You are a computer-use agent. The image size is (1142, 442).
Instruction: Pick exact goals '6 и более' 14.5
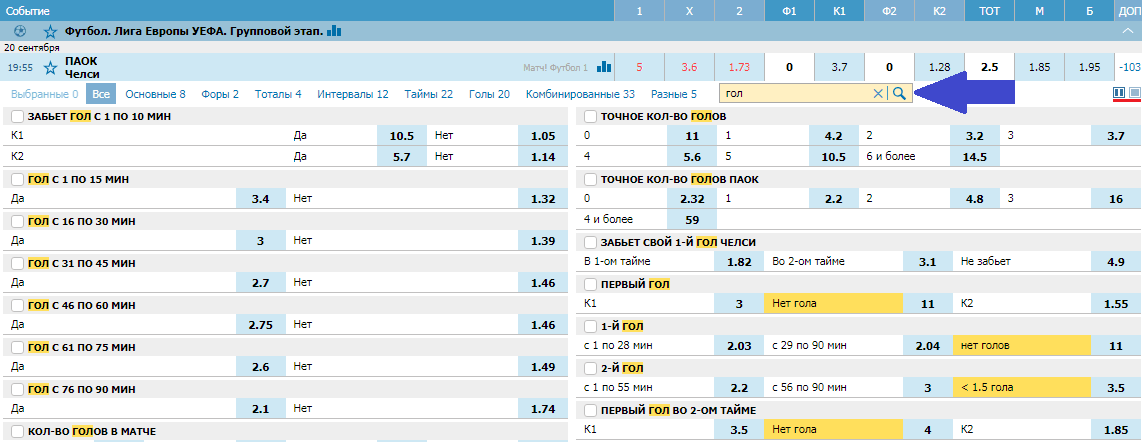pyautogui.click(x=974, y=156)
